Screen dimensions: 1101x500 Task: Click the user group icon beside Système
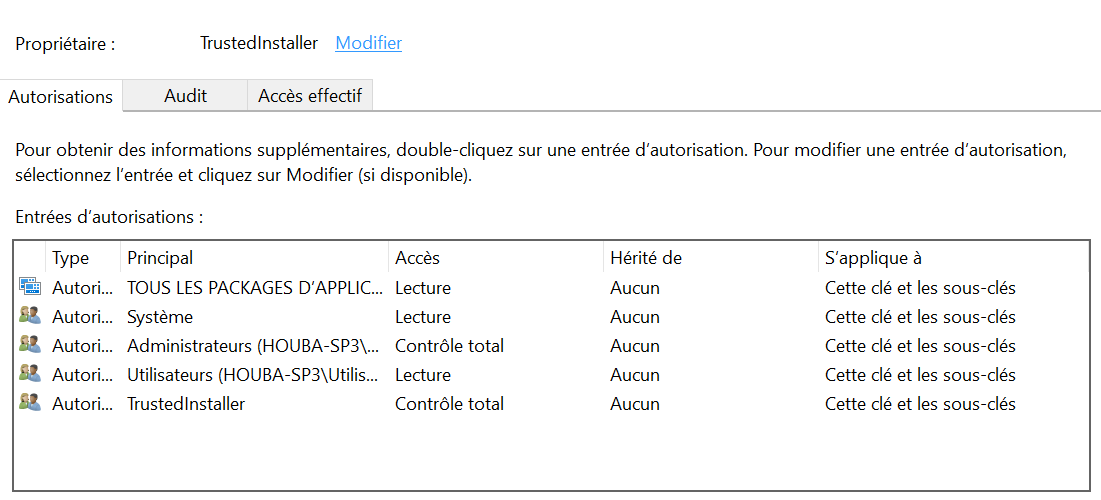click(29, 316)
